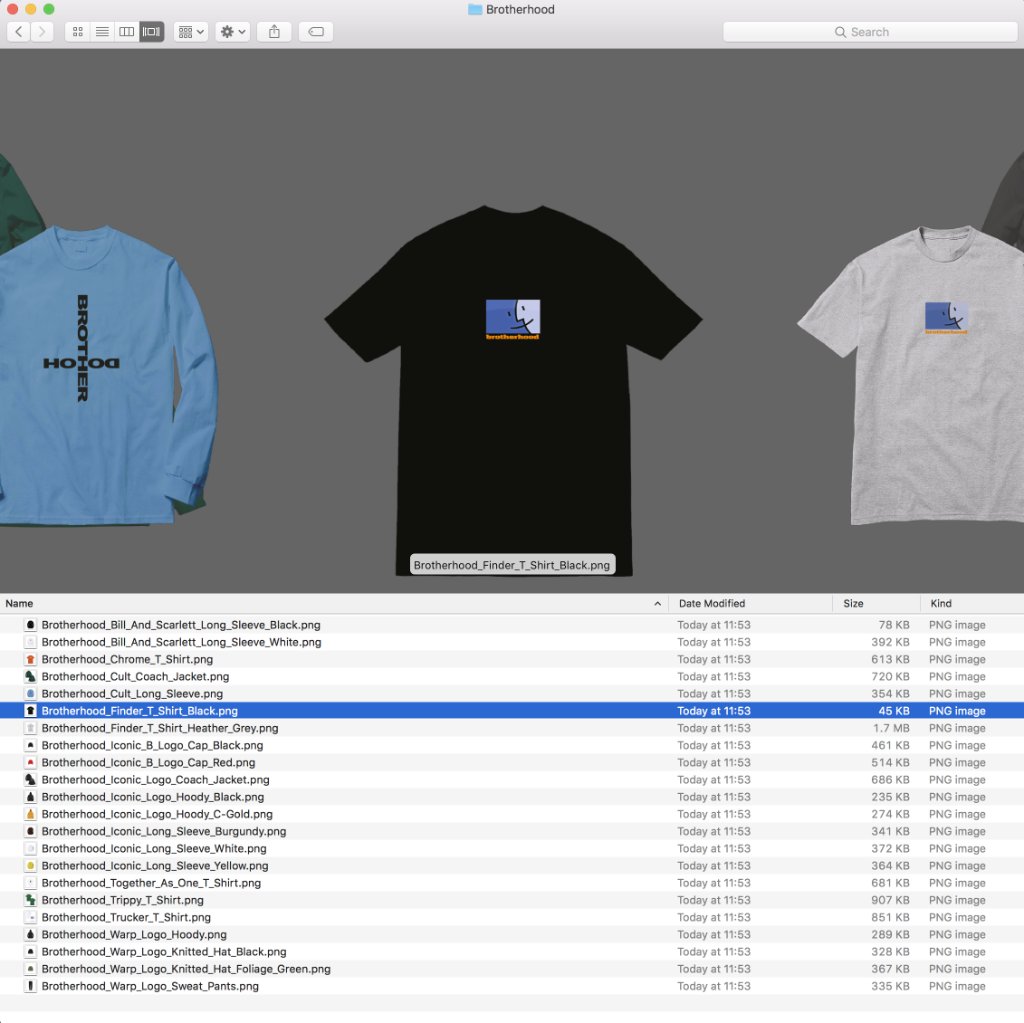
Task: Click icon of Brotherhood_Trippy_T_Shirt.png
Action: point(30,900)
